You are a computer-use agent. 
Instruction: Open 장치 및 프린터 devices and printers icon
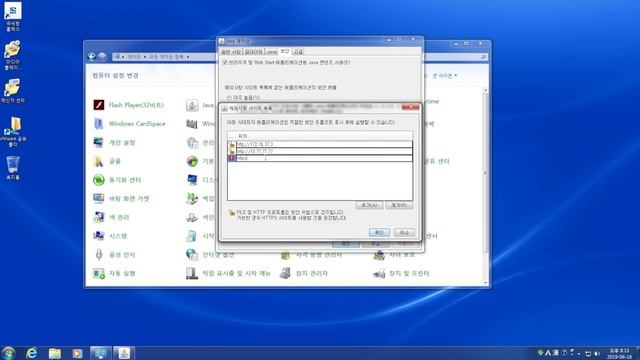point(379,273)
